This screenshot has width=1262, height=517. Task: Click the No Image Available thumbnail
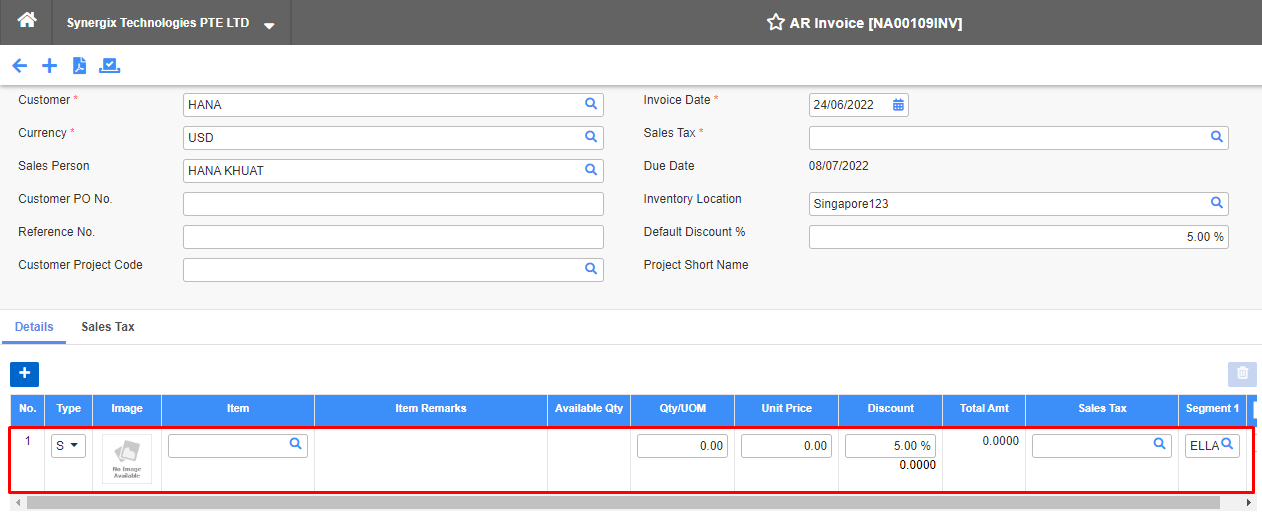point(127,459)
